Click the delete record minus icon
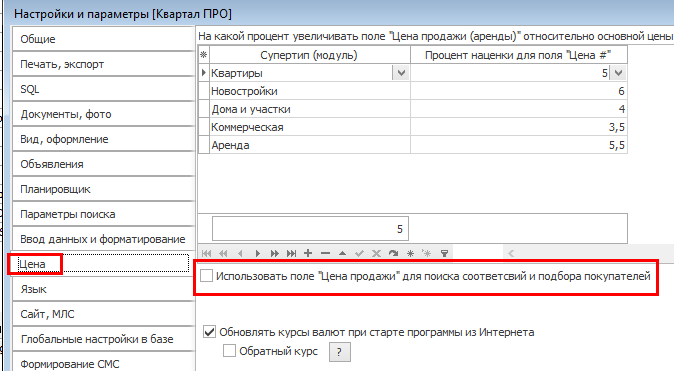The width and height of the screenshot is (674, 371). [325, 253]
